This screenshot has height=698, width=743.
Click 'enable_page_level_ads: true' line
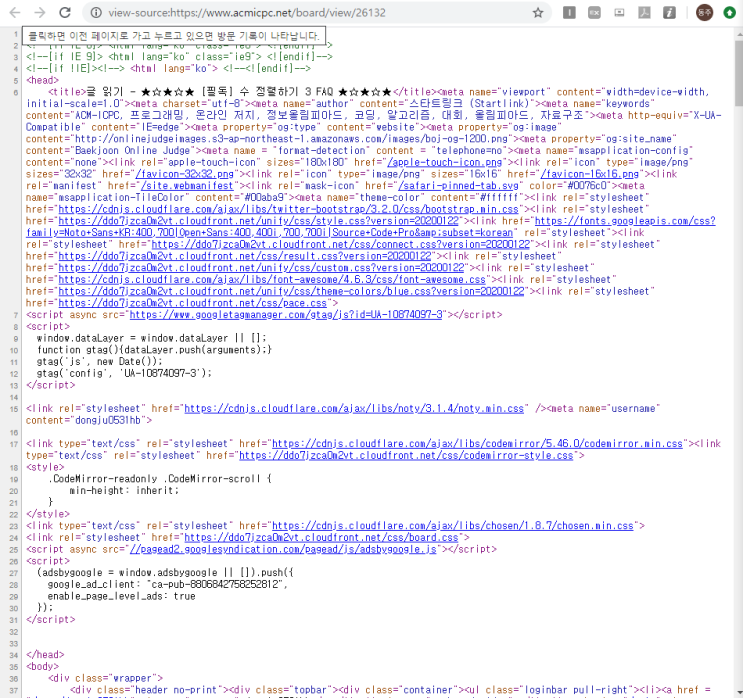click(121, 596)
